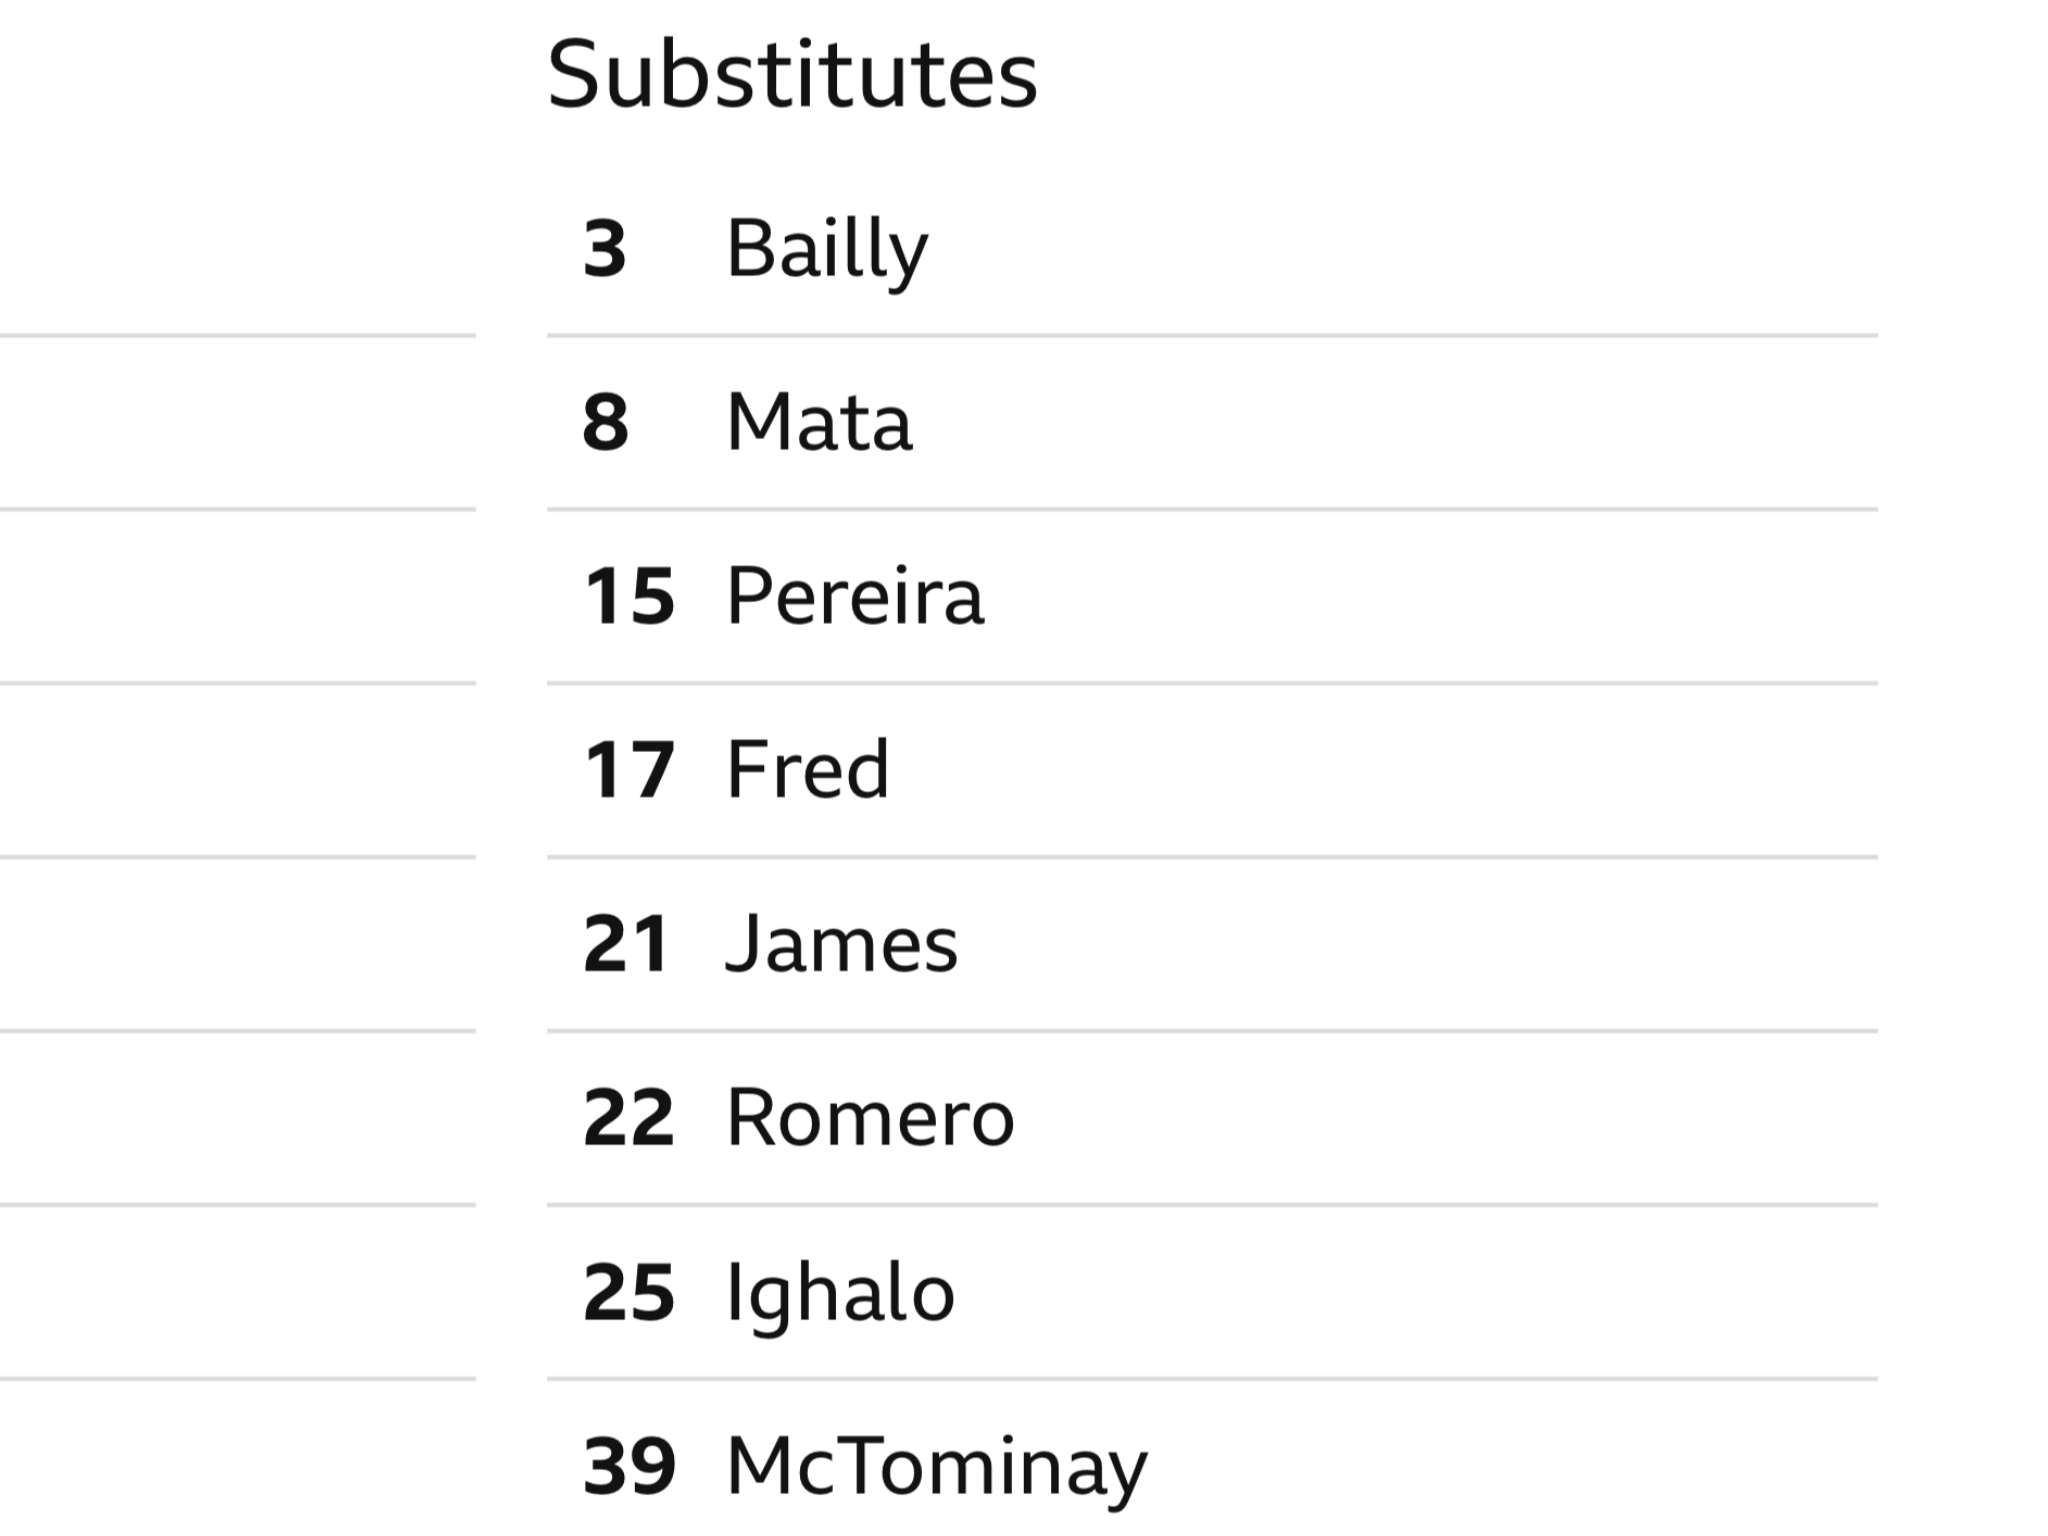
Task: Open Mata's player entry
Action: pos(819,422)
